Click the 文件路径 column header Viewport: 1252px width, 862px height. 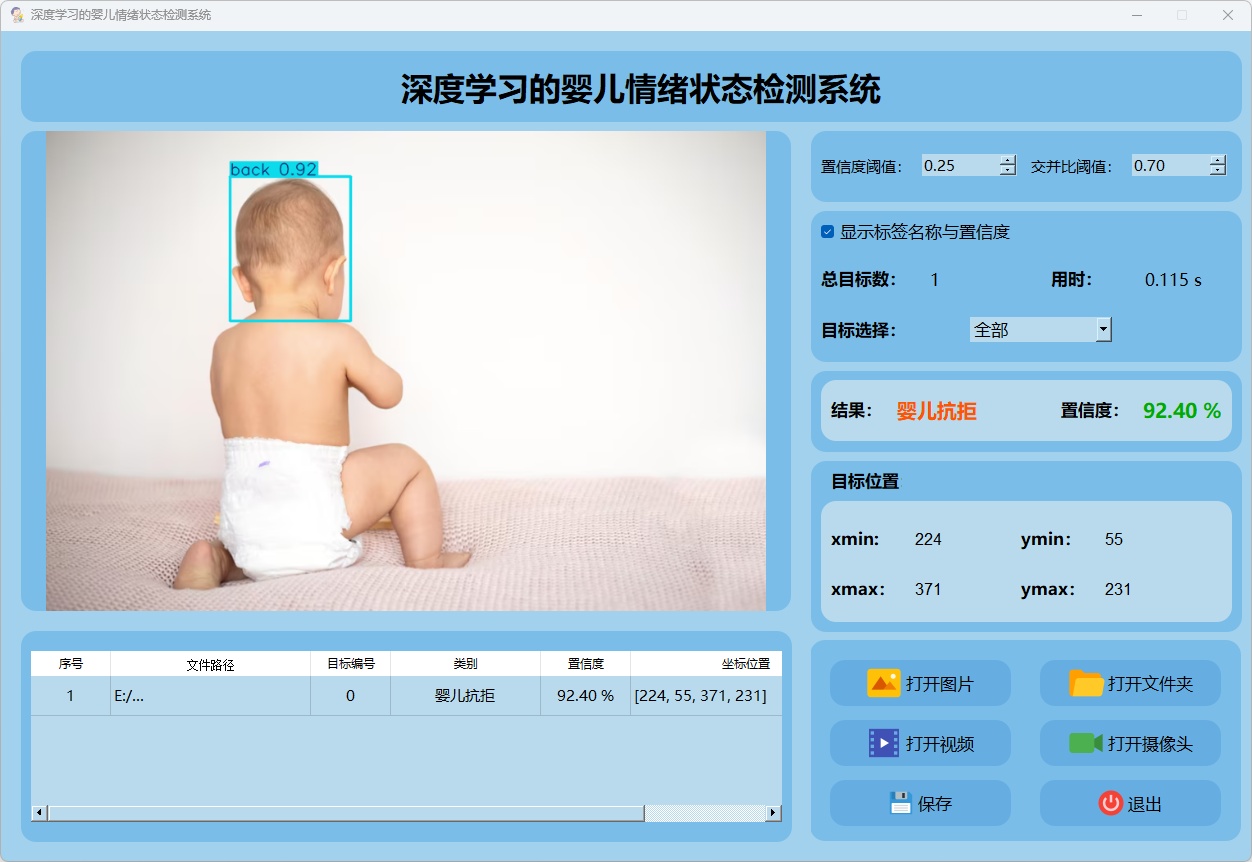pos(211,664)
